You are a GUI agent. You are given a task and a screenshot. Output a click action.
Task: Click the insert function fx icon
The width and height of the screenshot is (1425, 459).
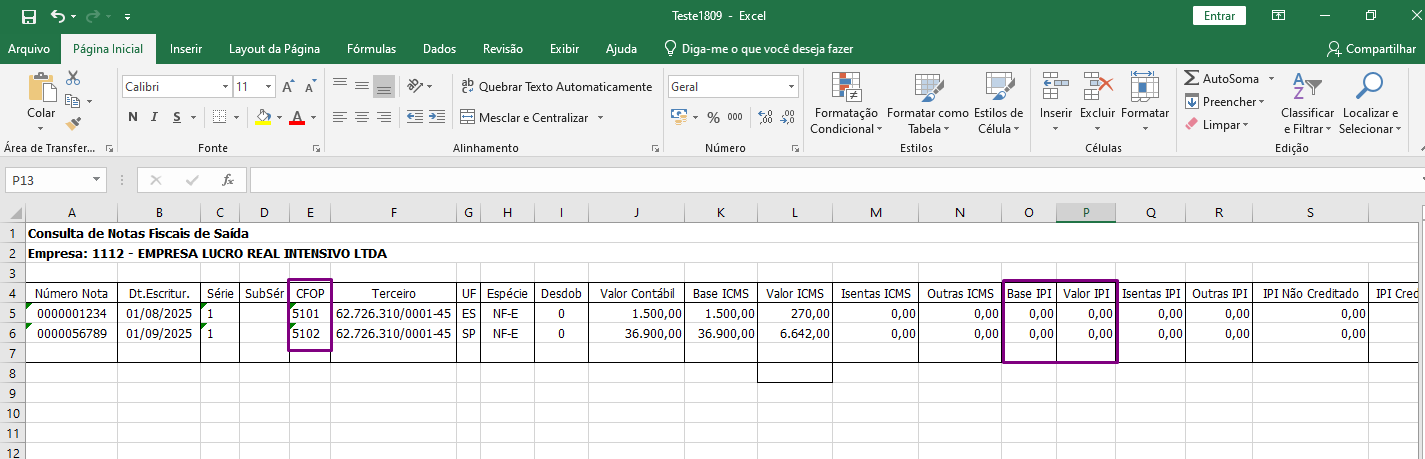(x=228, y=180)
